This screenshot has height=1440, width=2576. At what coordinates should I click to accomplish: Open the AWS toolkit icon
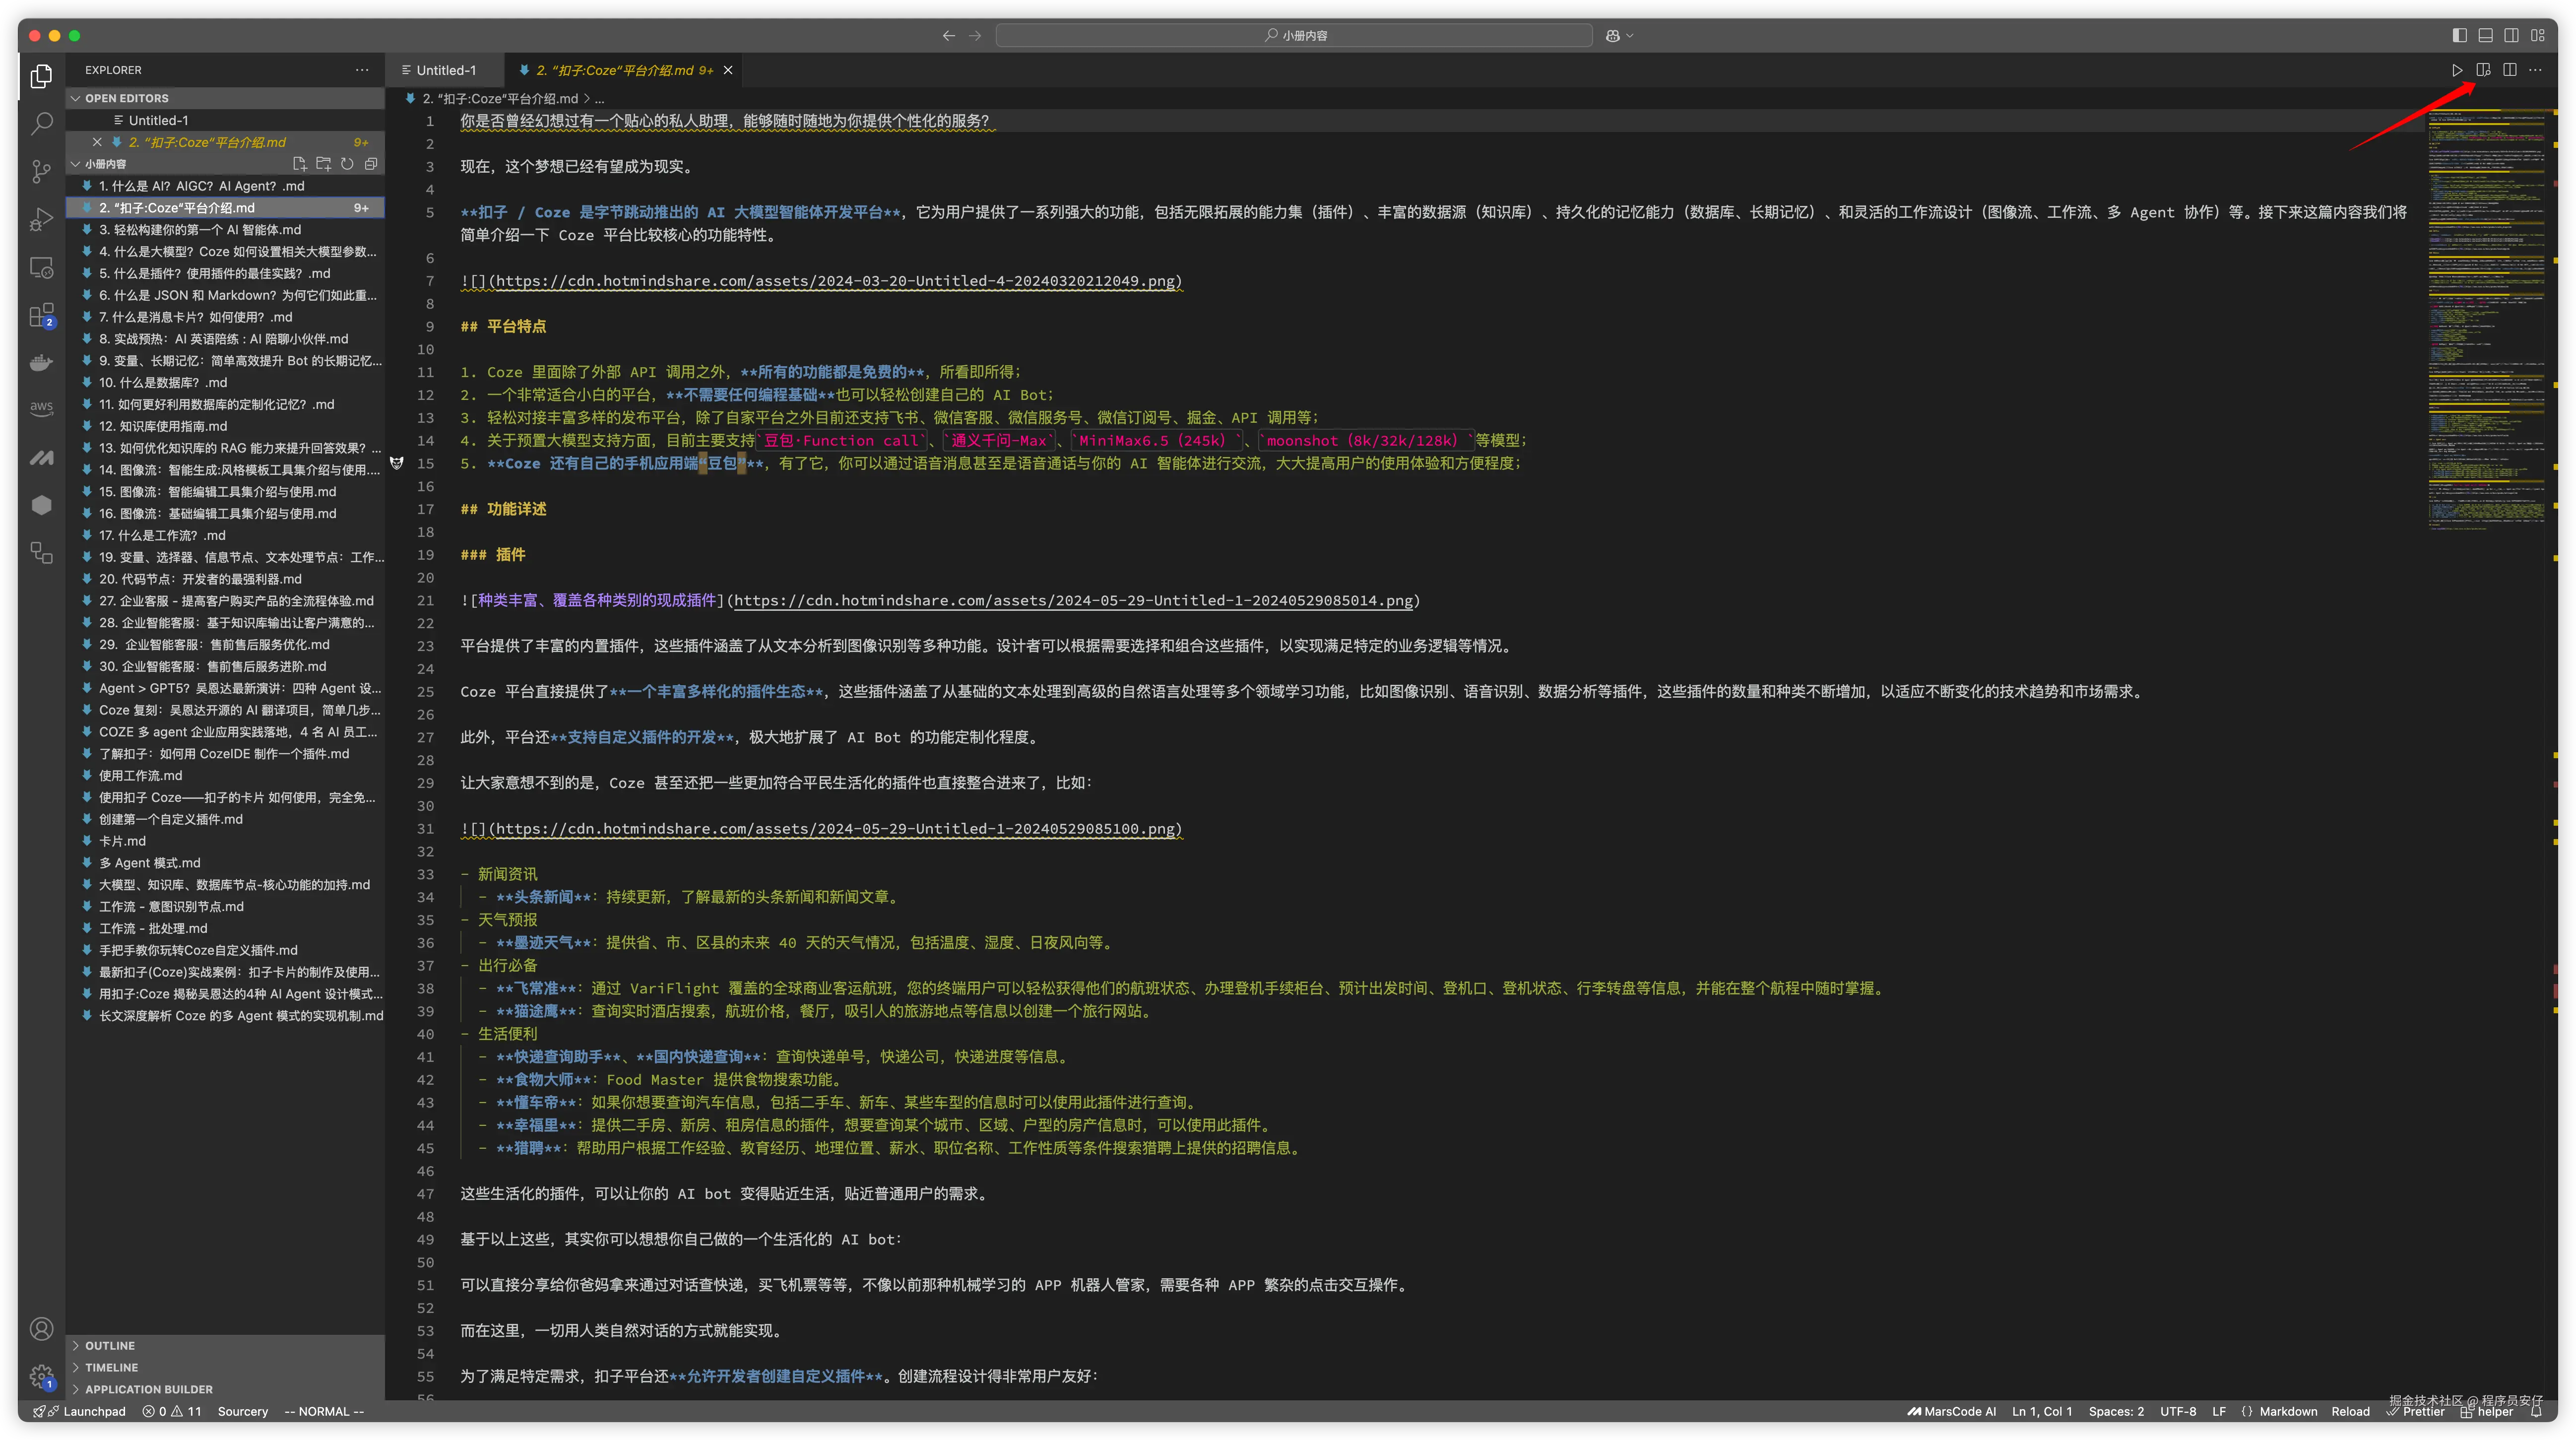41,408
